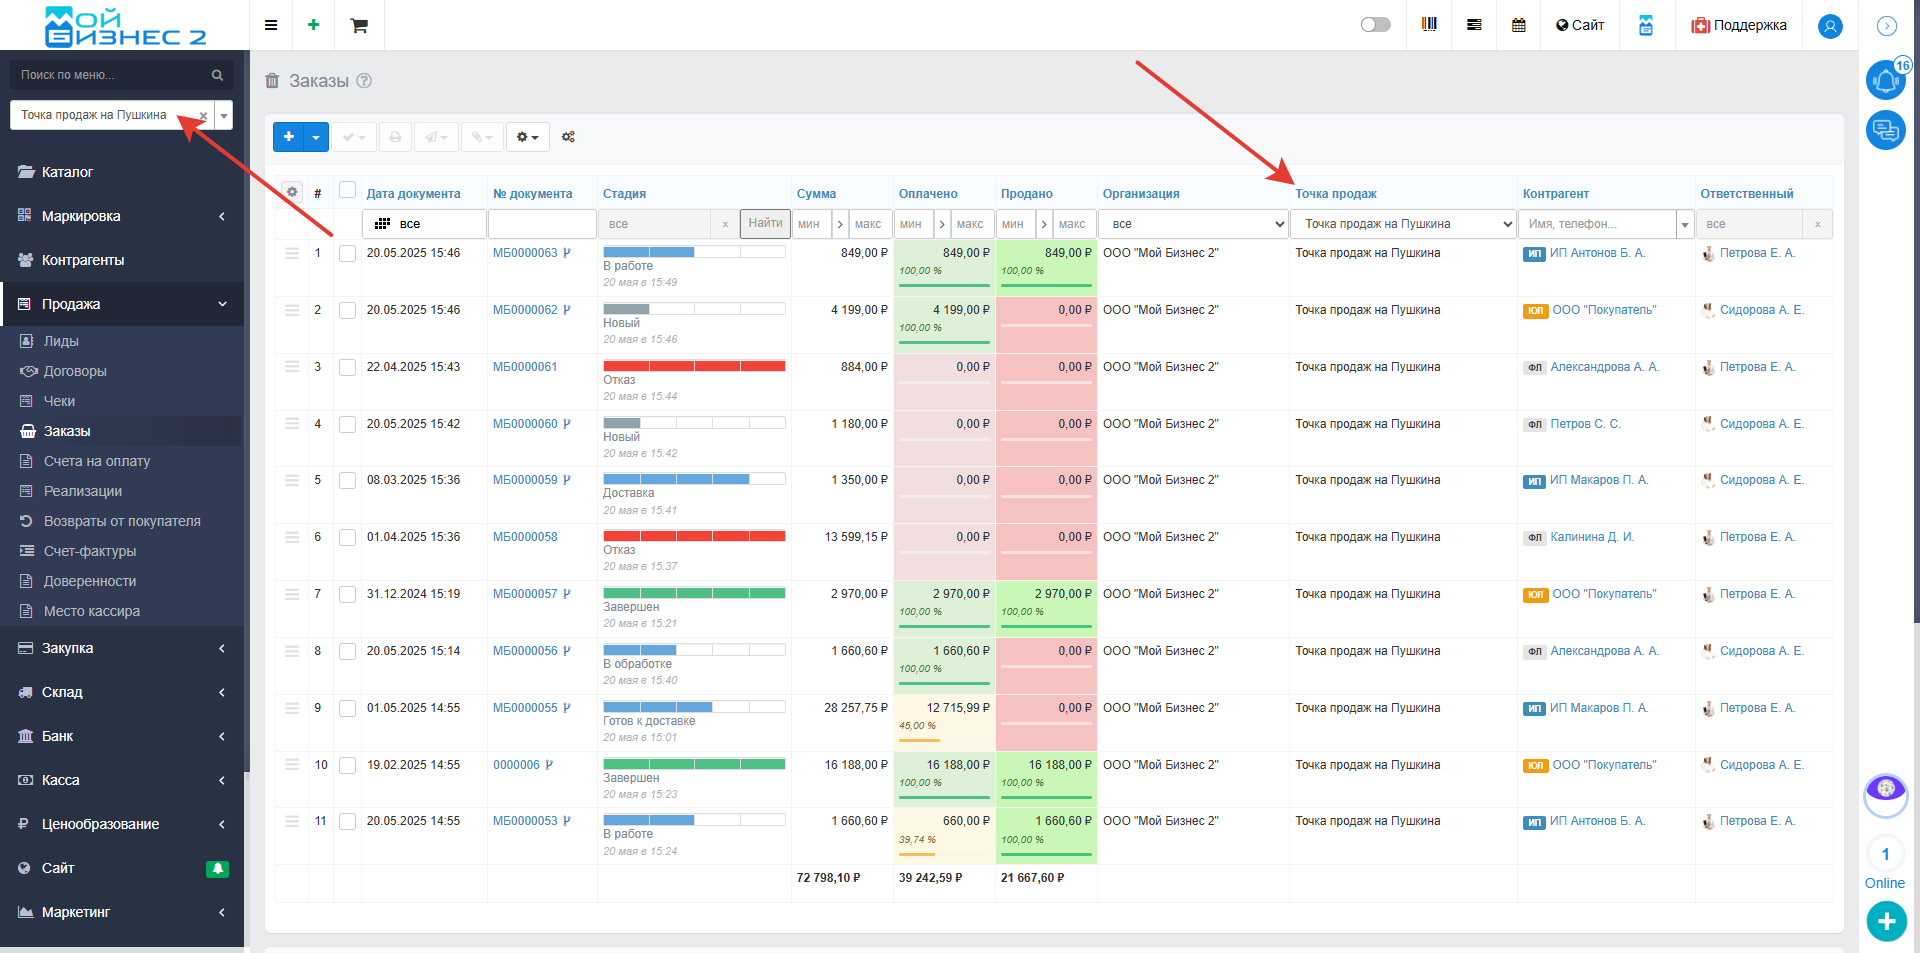Open the barcode scanner icon
The height and width of the screenshot is (953, 1920).
click(1429, 25)
